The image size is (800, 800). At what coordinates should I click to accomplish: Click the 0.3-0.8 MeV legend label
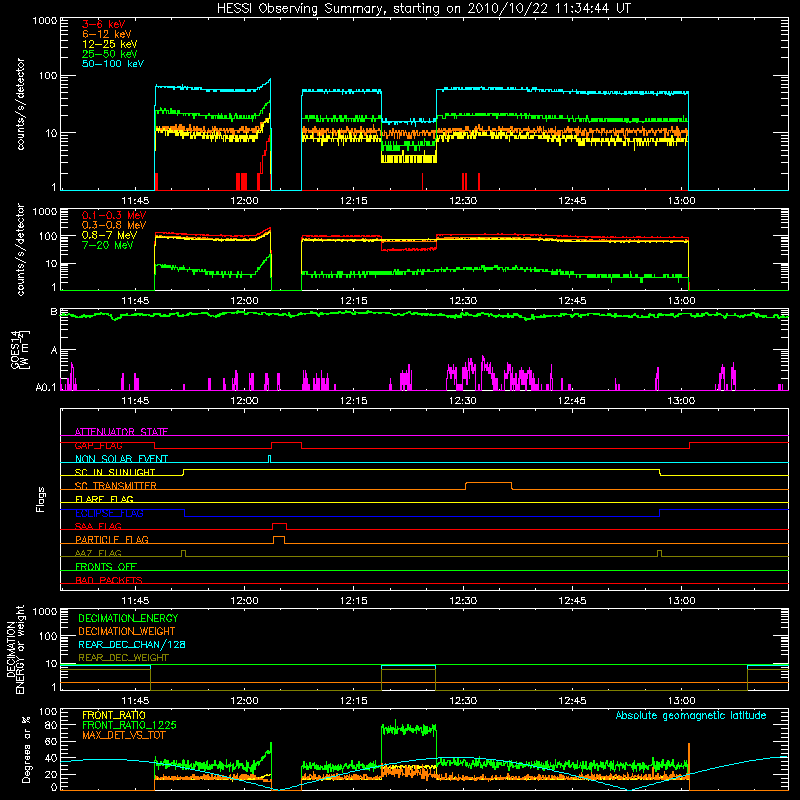114,225
